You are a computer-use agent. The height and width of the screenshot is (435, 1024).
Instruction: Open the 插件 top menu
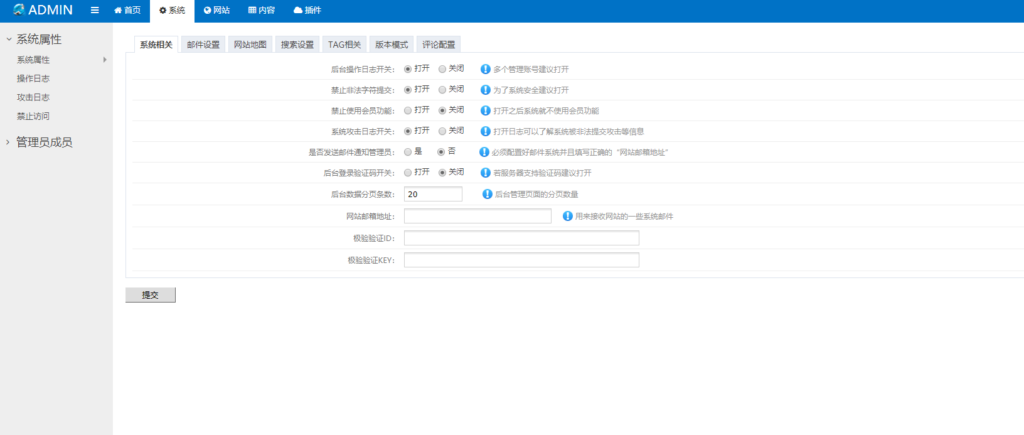pyautogui.click(x=307, y=10)
